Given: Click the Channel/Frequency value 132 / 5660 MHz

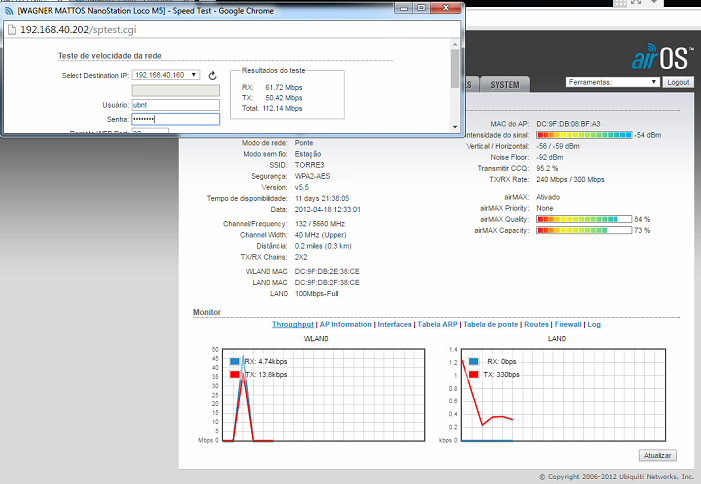Looking at the screenshot, I should tap(320, 223).
